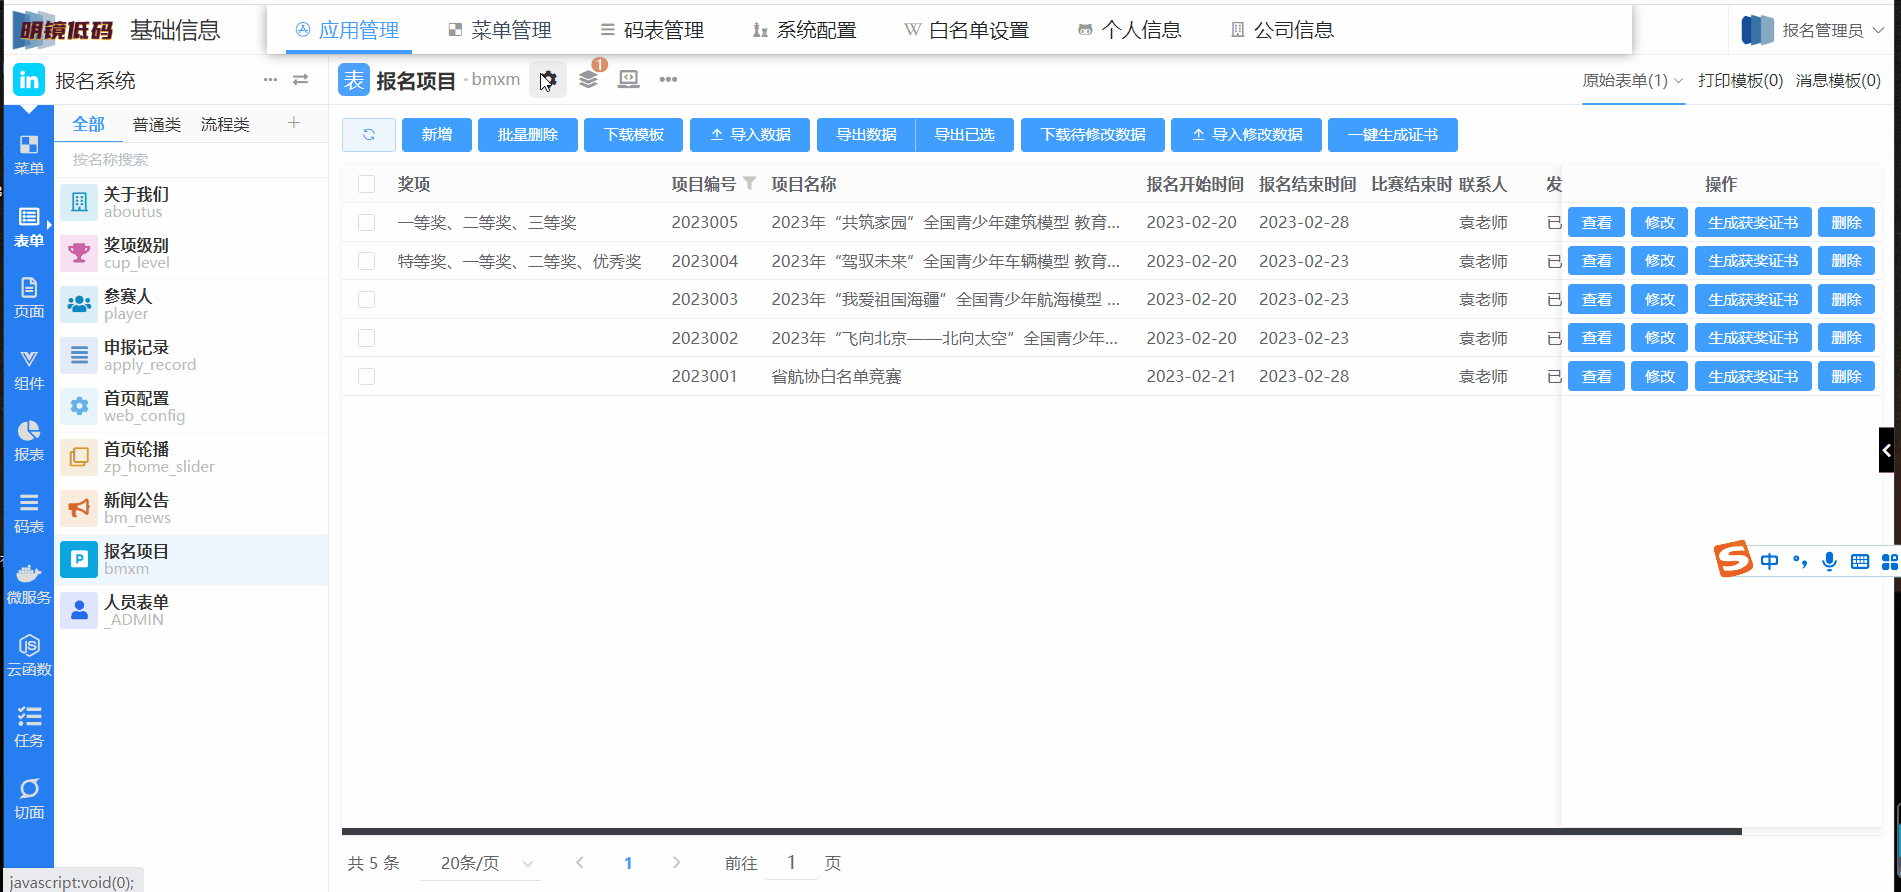The image size is (1901, 892).
Task: Open the ellipsis menu next to 报名系统
Action: [270, 79]
